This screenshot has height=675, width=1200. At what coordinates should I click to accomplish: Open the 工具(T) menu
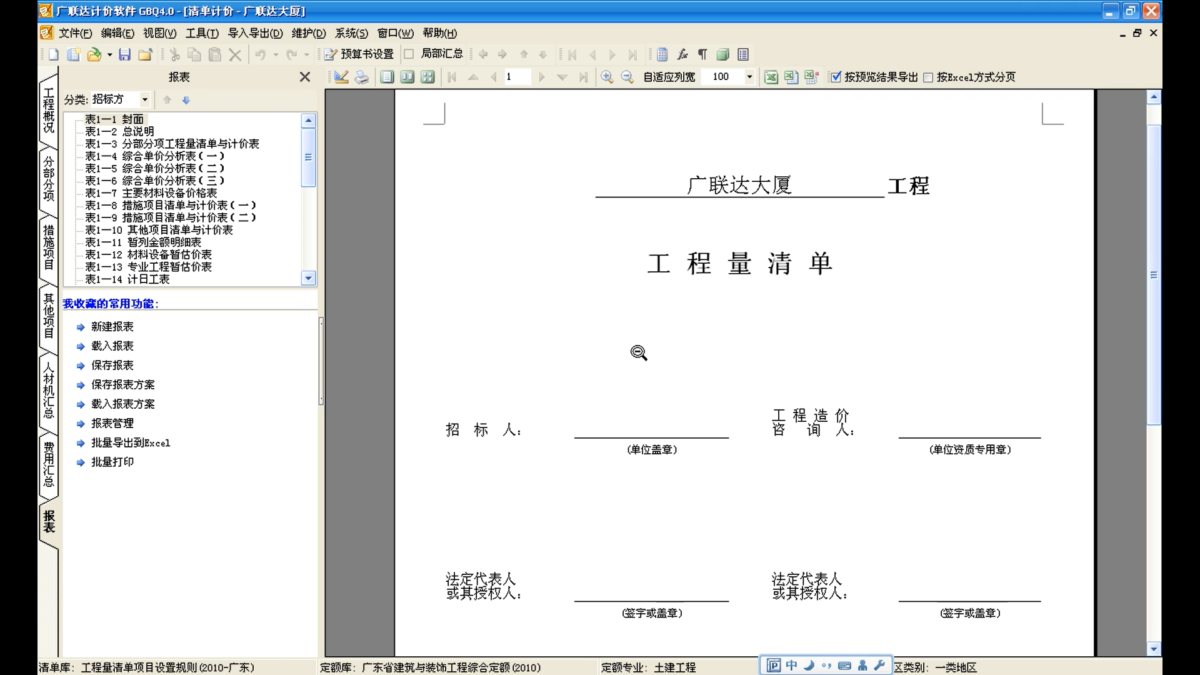[202, 34]
